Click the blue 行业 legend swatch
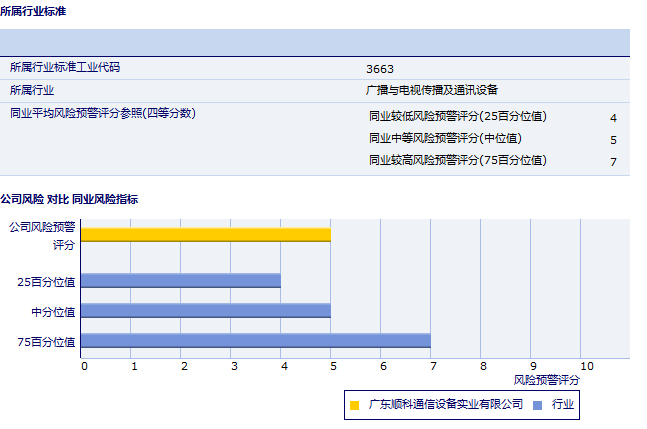The height and width of the screenshot is (429, 647). point(537,405)
